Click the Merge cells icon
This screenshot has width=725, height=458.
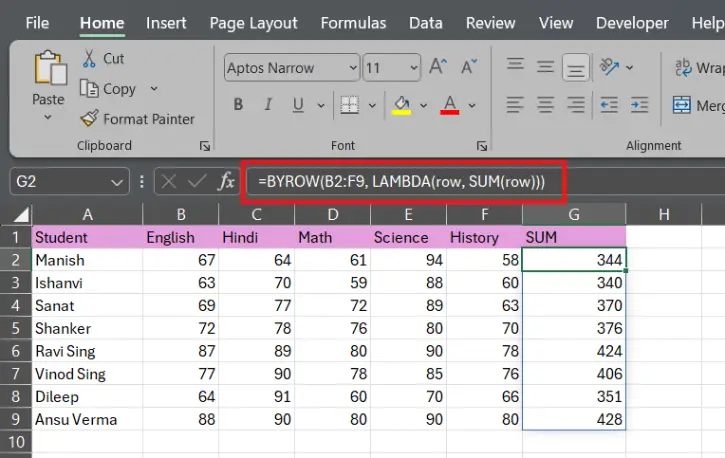point(682,105)
